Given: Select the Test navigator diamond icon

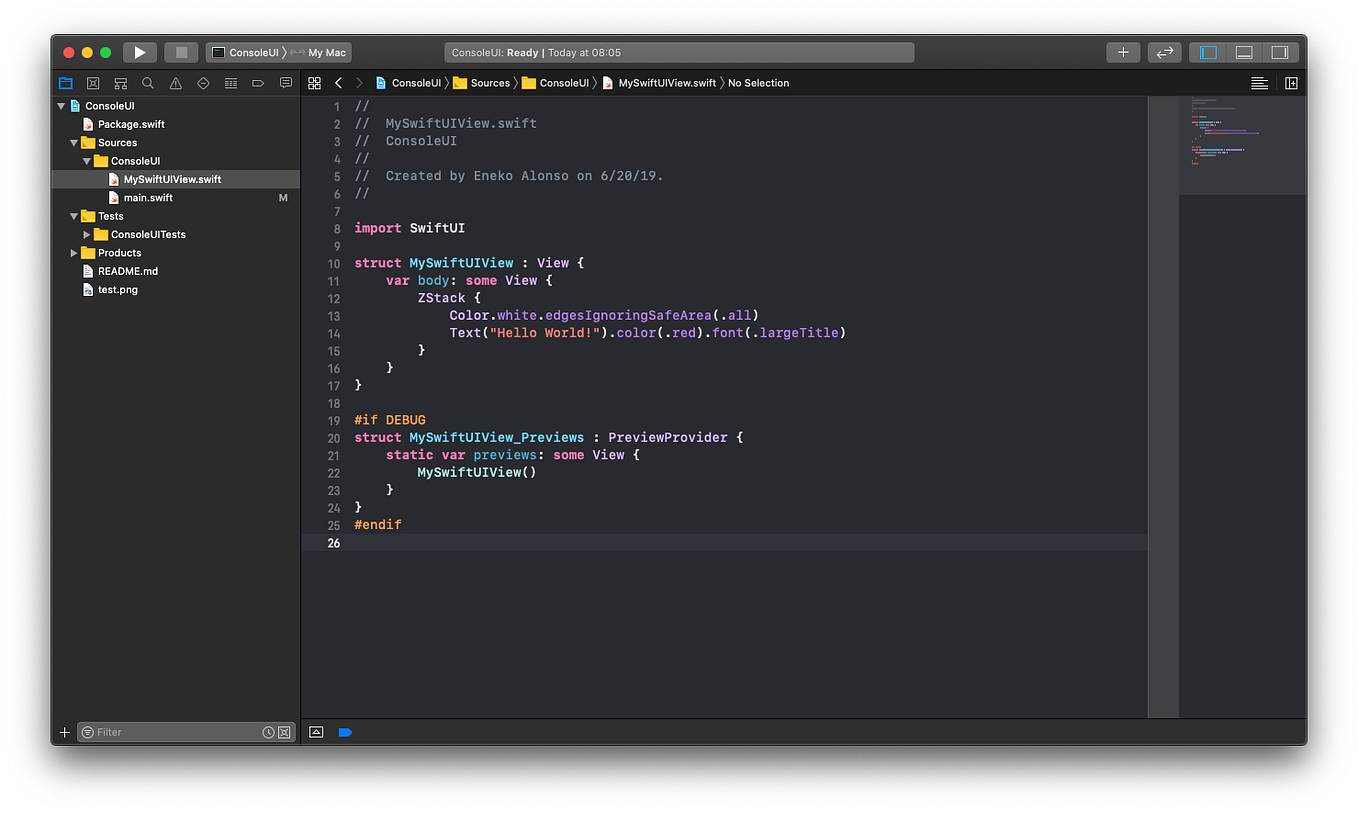Looking at the screenshot, I should click(x=203, y=83).
